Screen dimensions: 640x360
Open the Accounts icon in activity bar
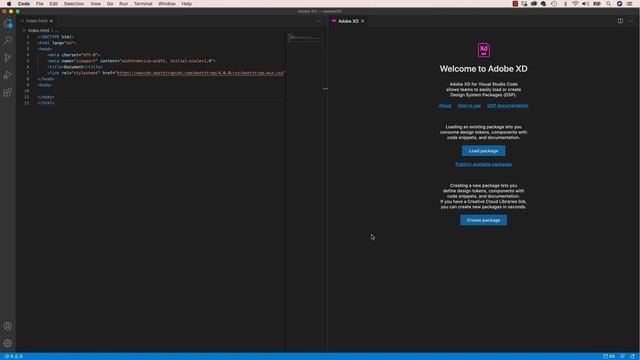point(8,326)
